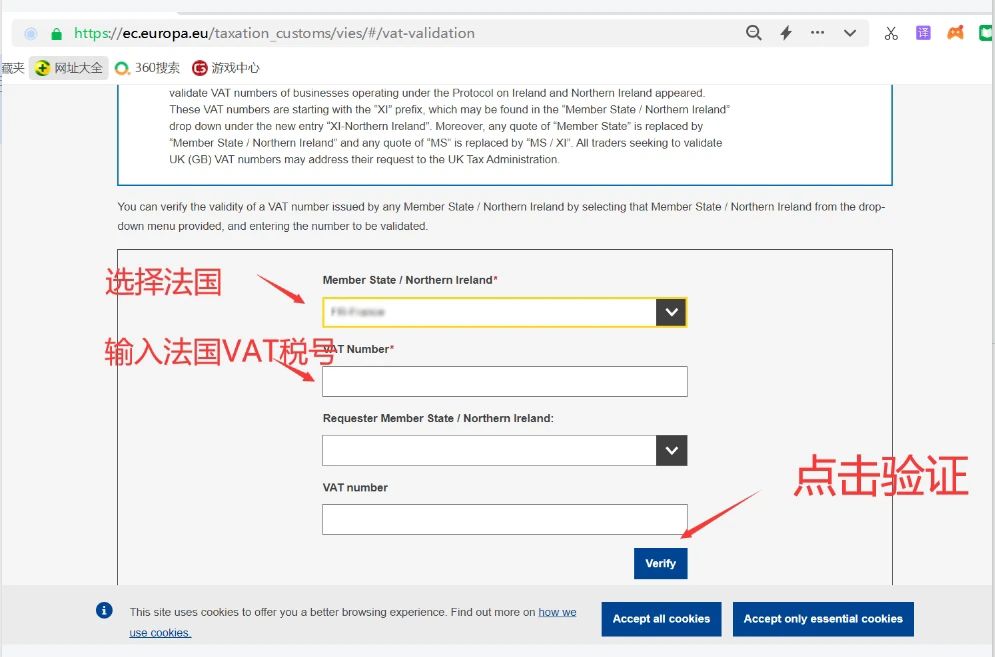Focus the required VAT Number input field
This screenshot has height=657, width=995.
tap(504, 382)
